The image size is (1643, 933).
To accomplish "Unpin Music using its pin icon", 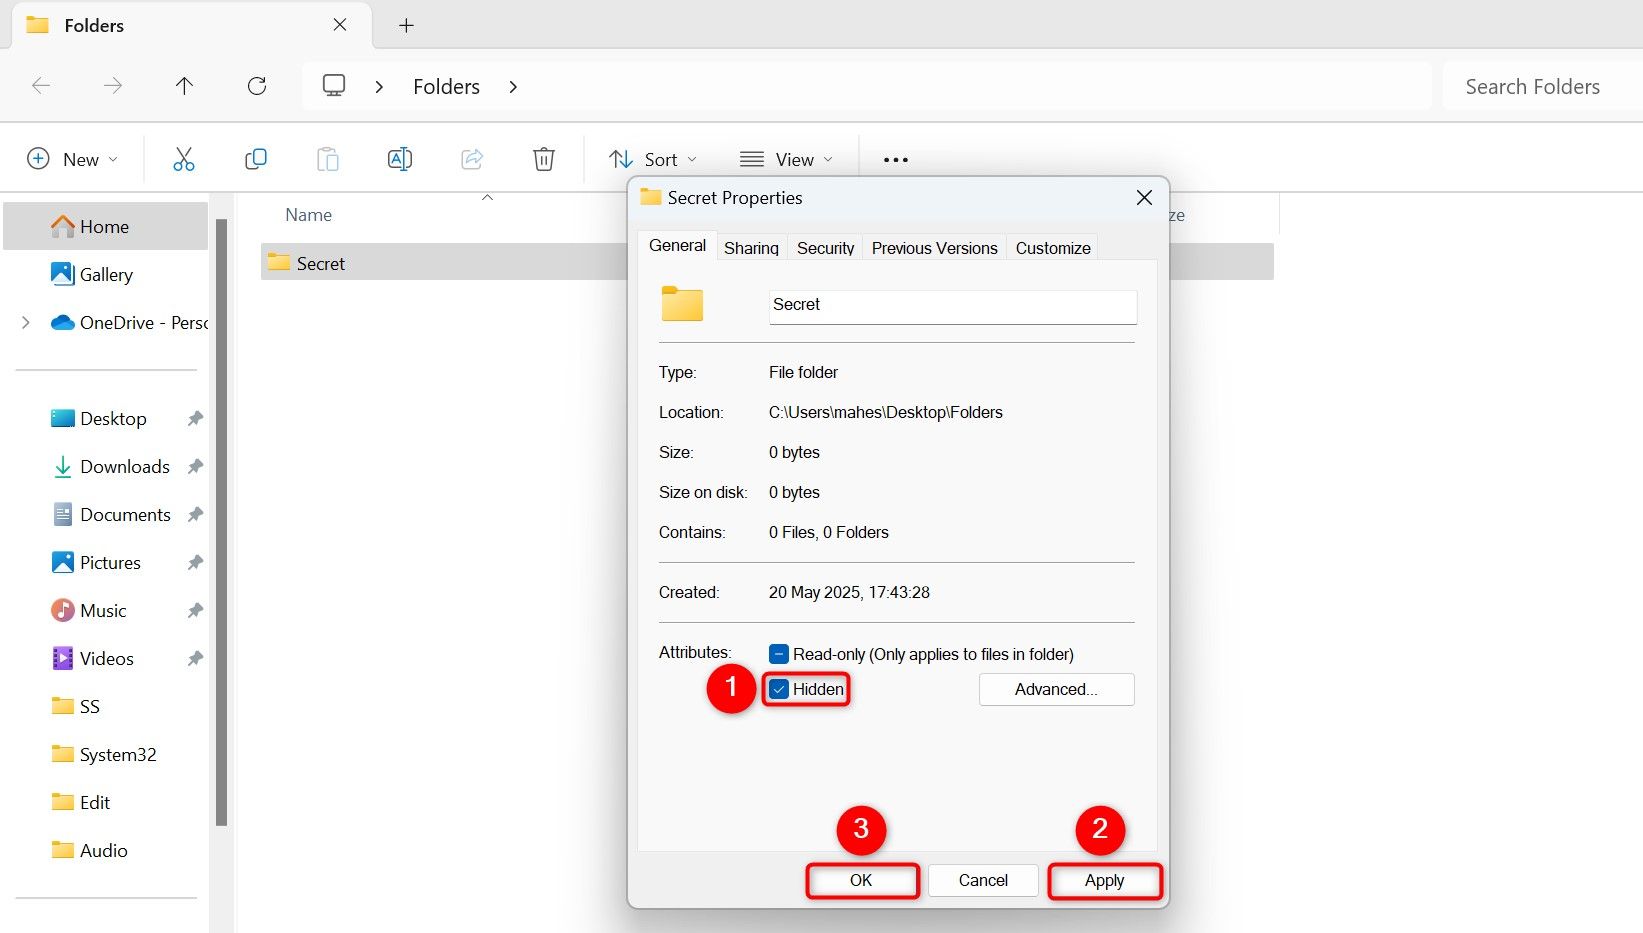I will pos(195,611).
